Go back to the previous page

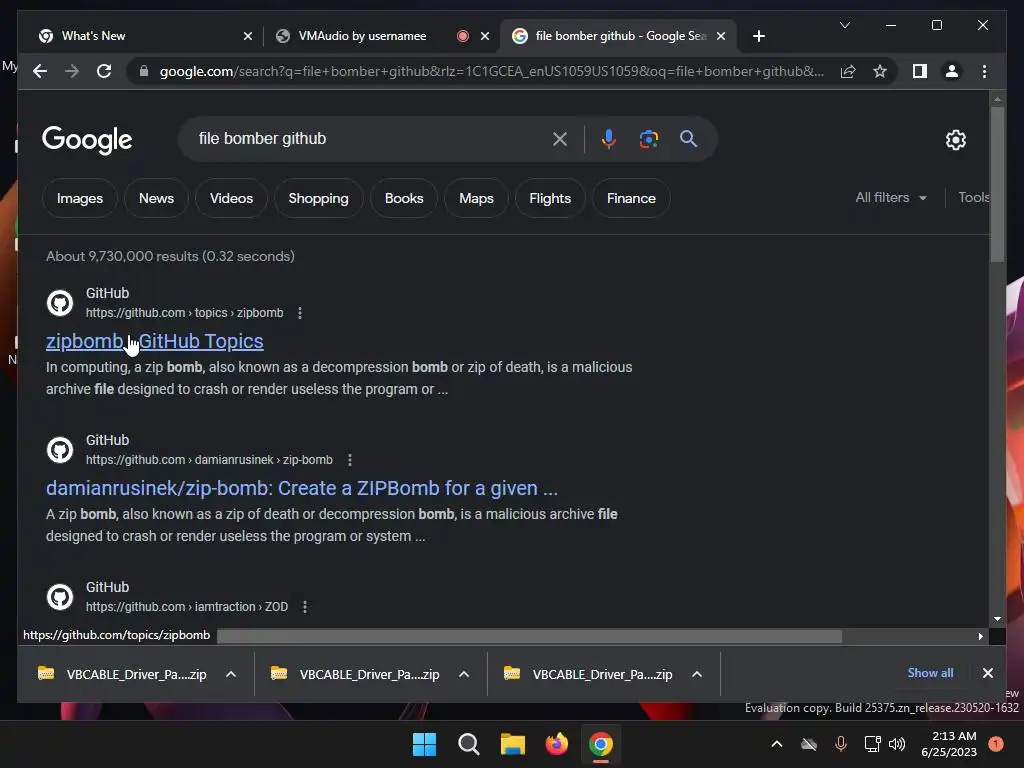[x=40, y=71]
